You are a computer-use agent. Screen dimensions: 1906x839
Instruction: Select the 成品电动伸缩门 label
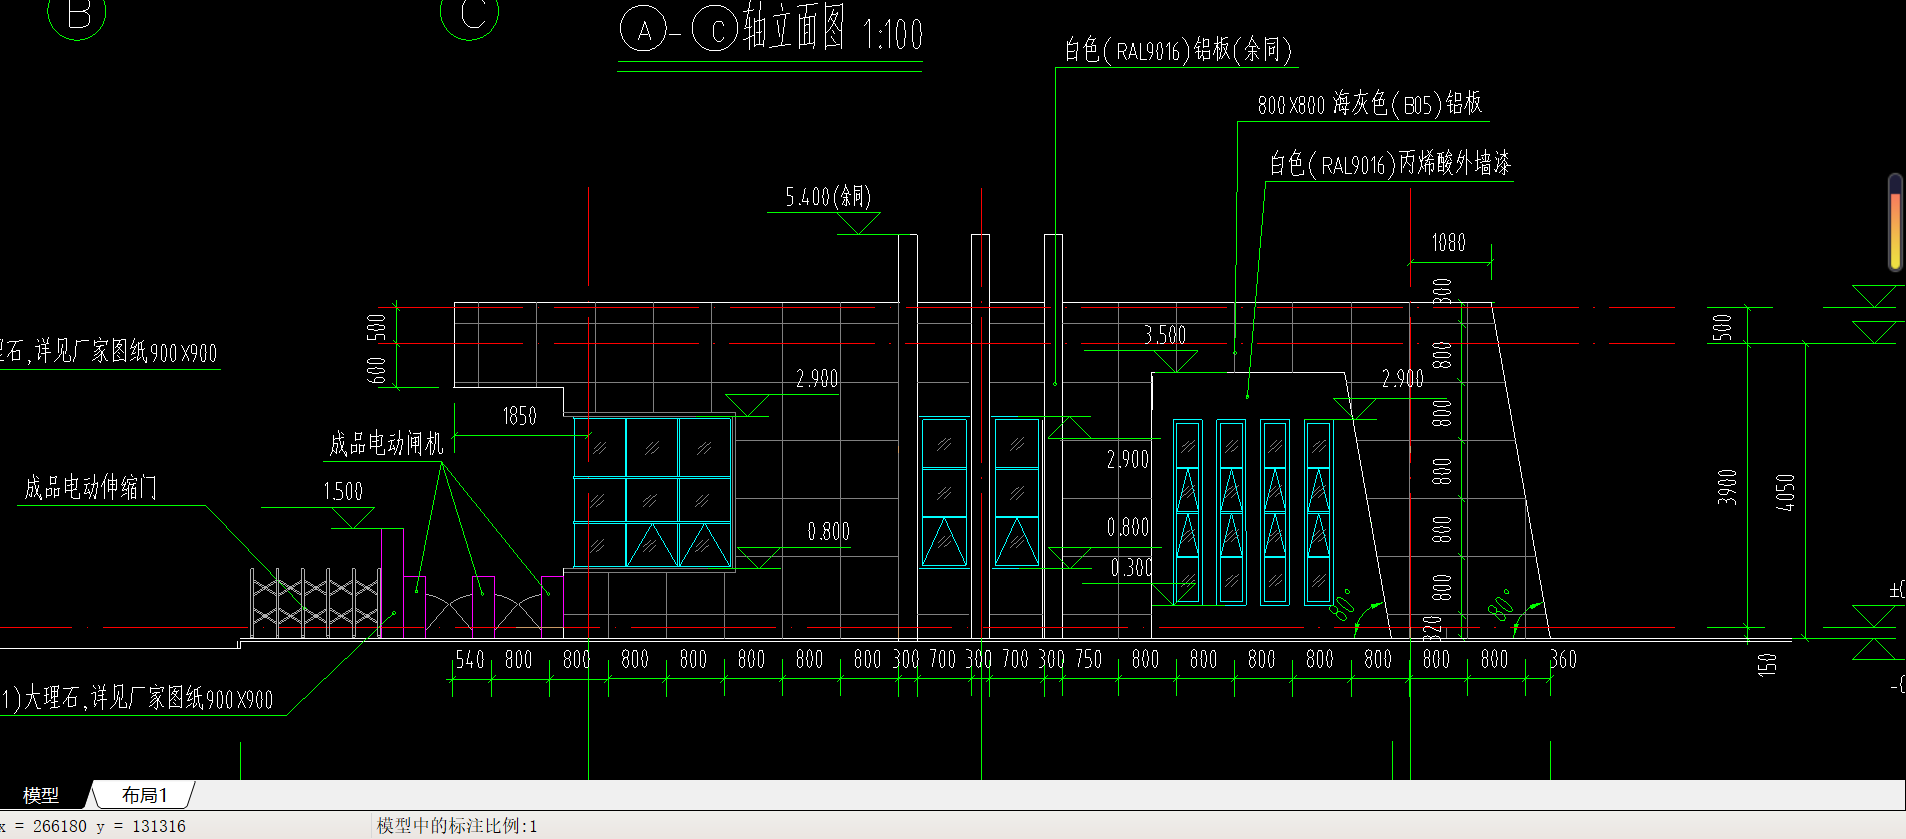point(91,487)
